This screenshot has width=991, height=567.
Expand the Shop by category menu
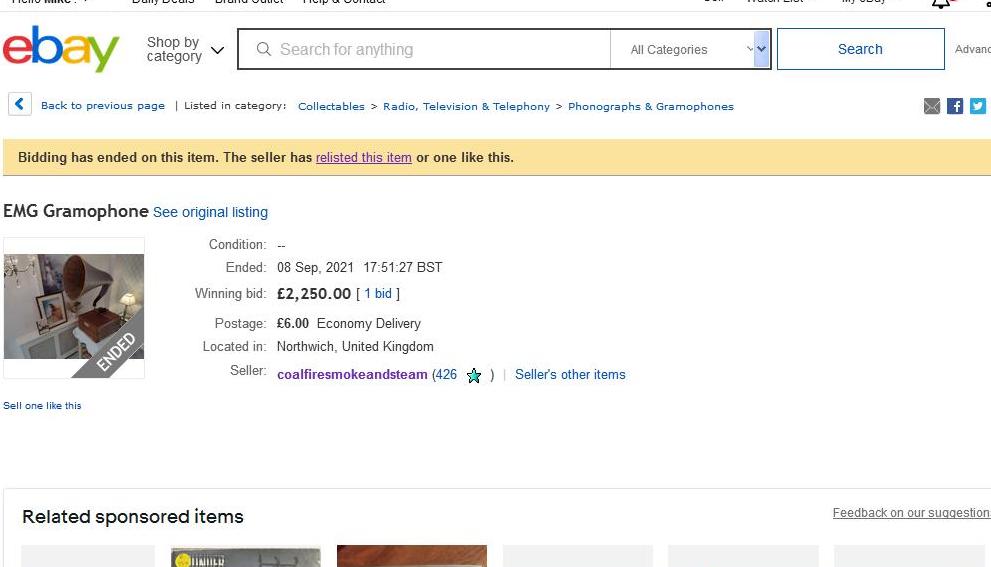click(x=185, y=49)
